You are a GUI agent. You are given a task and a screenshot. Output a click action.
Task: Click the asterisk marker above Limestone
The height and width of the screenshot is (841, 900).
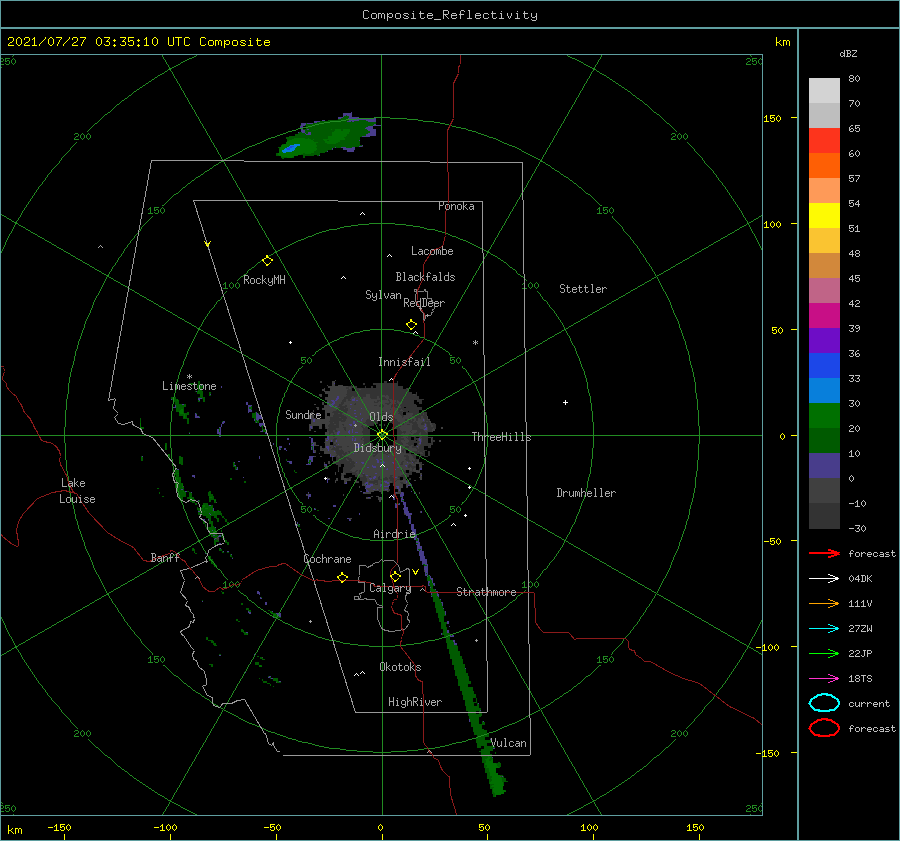coord(189,377)
